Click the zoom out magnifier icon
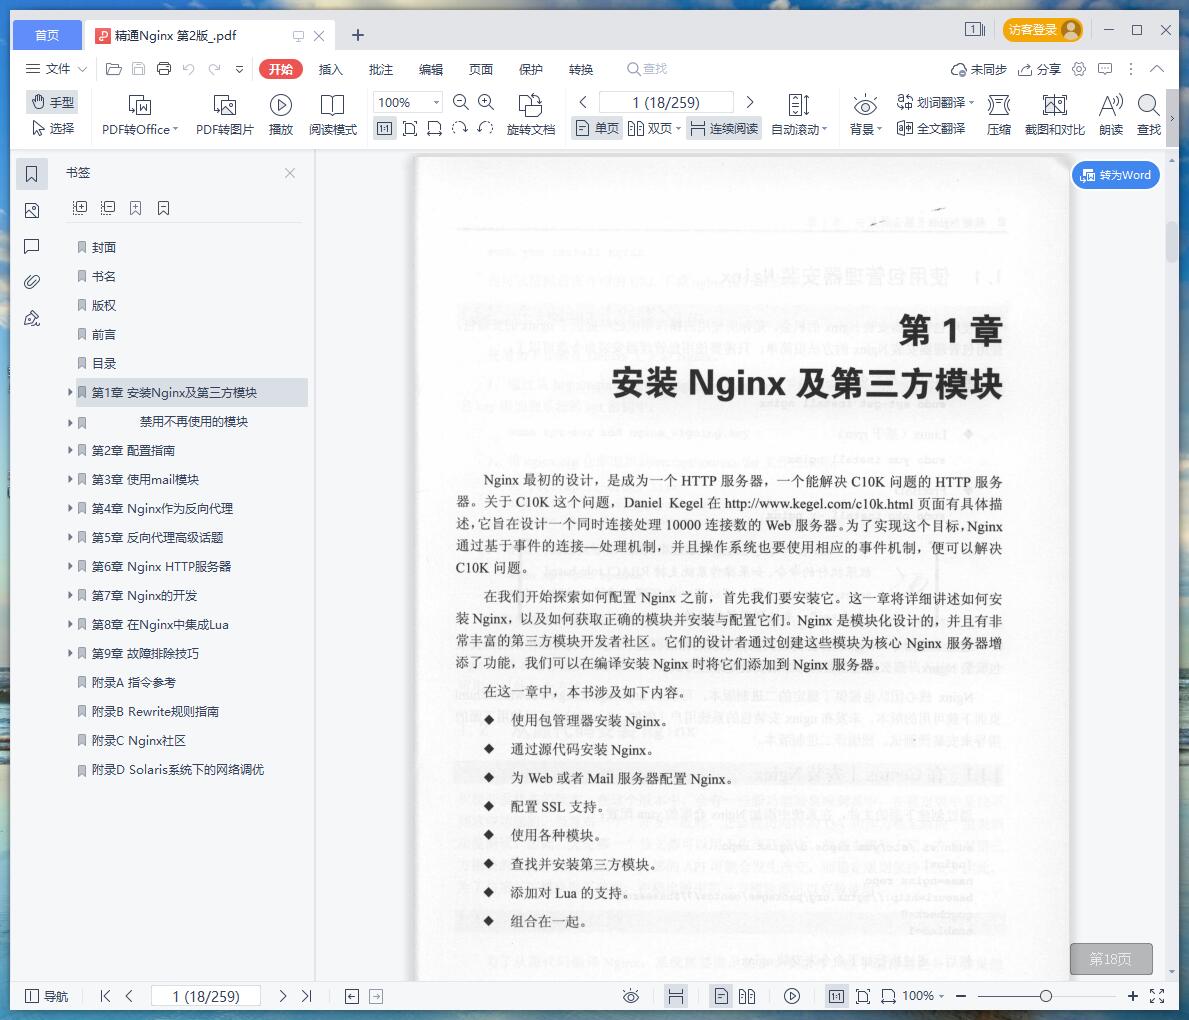Screen dimensions: 1189x1020 (x=460, y=102)
